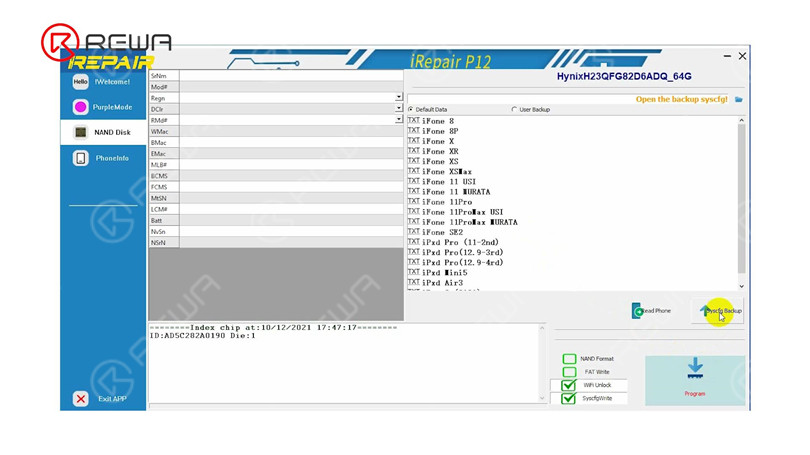This screenshot has height=455, width=810.
Task: Select iFone 11 USI list entry
Action: (449, 182)
